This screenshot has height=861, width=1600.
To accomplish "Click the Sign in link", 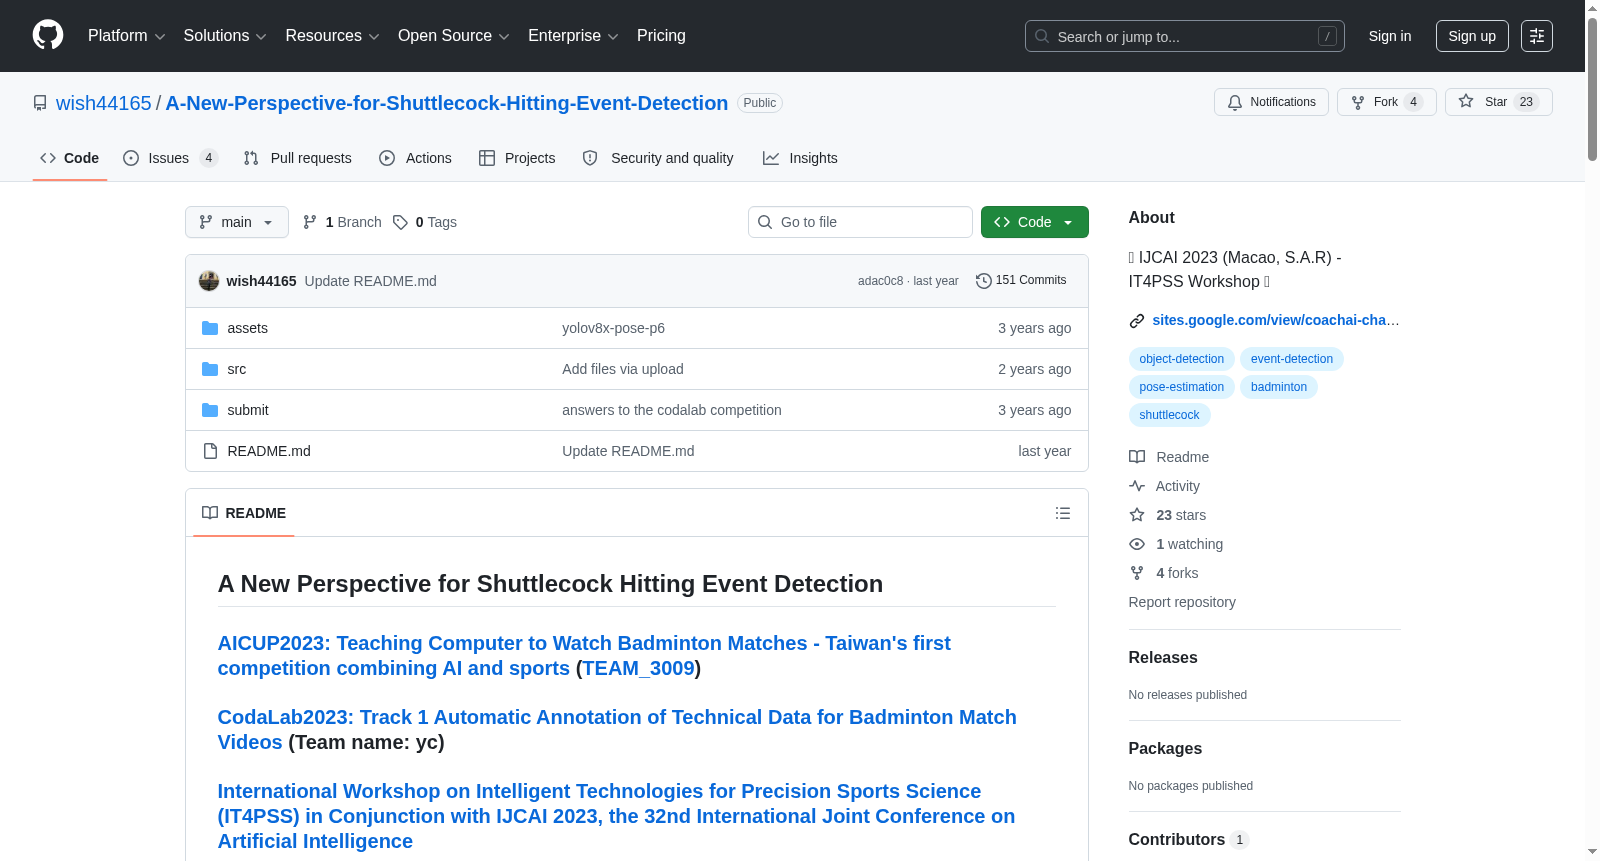I will pyautogui.click(x=1390, y=36).
